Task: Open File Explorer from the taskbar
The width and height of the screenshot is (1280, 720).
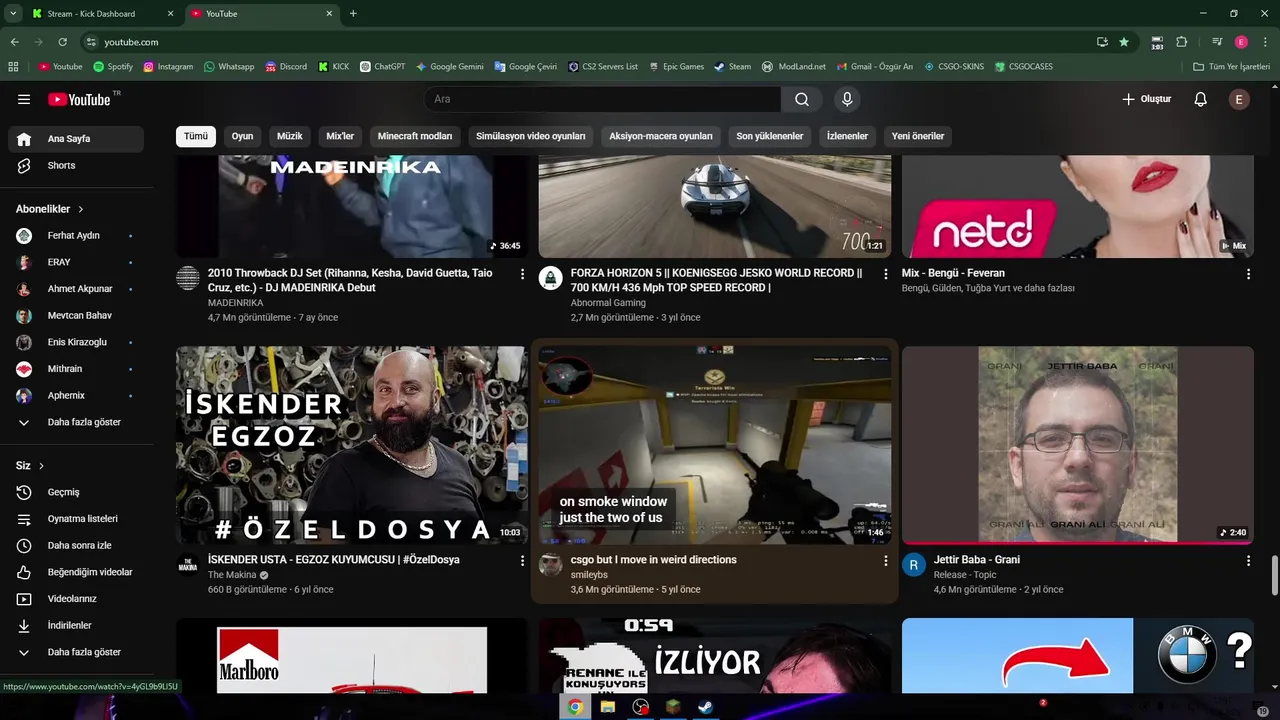Action: 607,707
